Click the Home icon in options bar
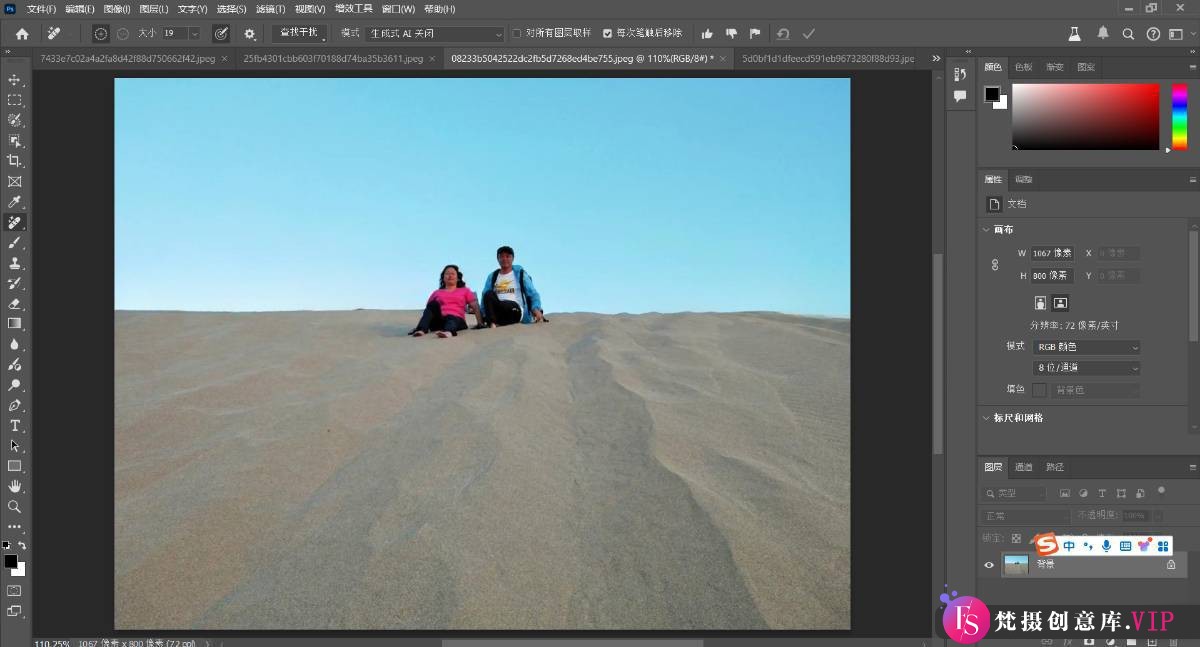The width and height of the screenshot is (1200, 647). coord(22,34)
